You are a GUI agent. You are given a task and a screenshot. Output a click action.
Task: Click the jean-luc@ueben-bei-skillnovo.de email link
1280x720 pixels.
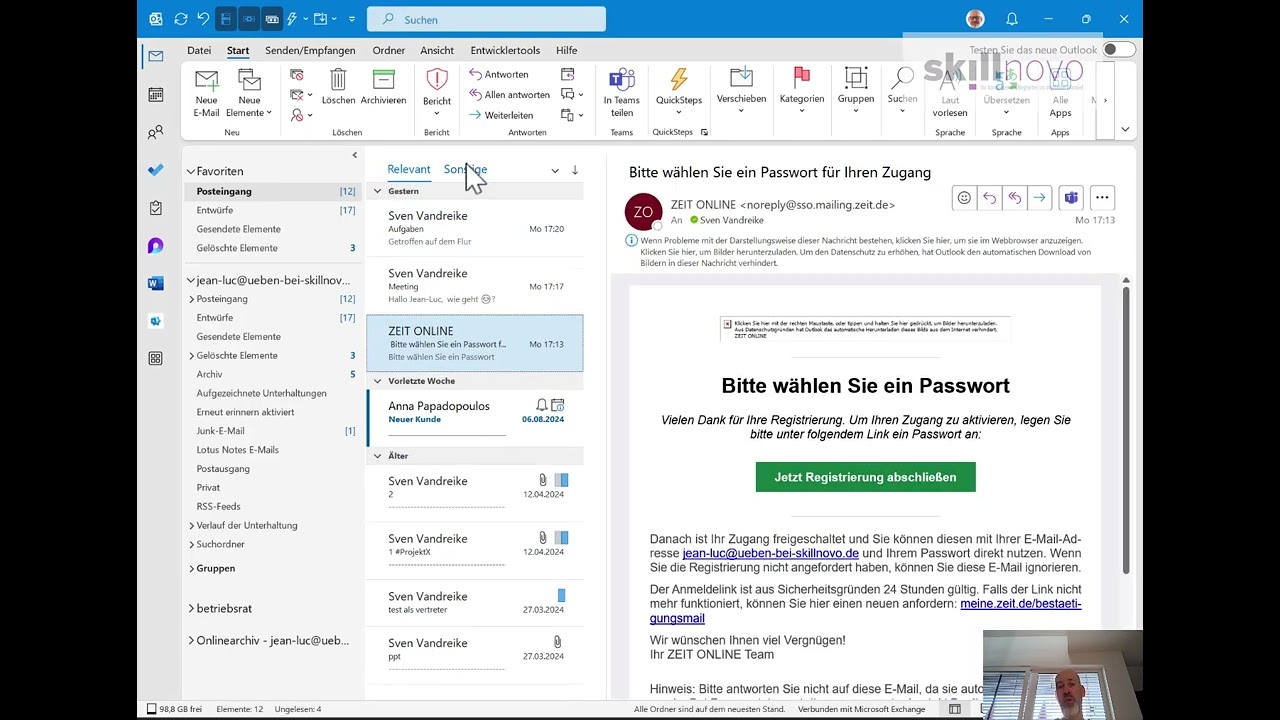770,553
